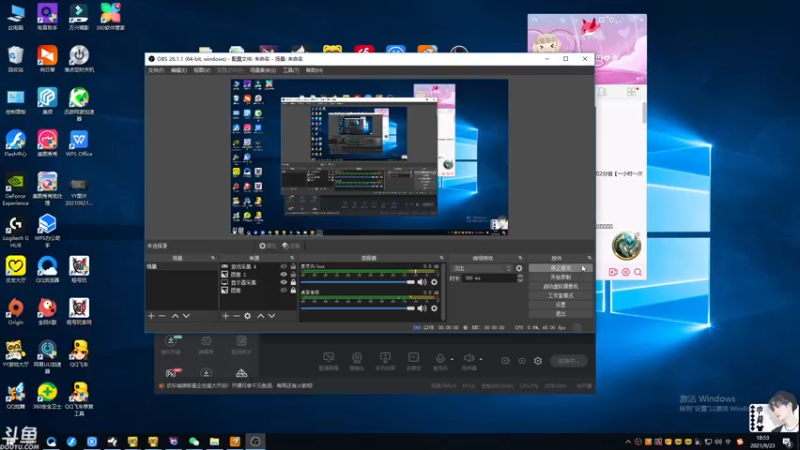The height and width of the screenshot is (450, 800).
Task: Click the audio mixer vertical scrollbar
Action: tap(443, 292)
